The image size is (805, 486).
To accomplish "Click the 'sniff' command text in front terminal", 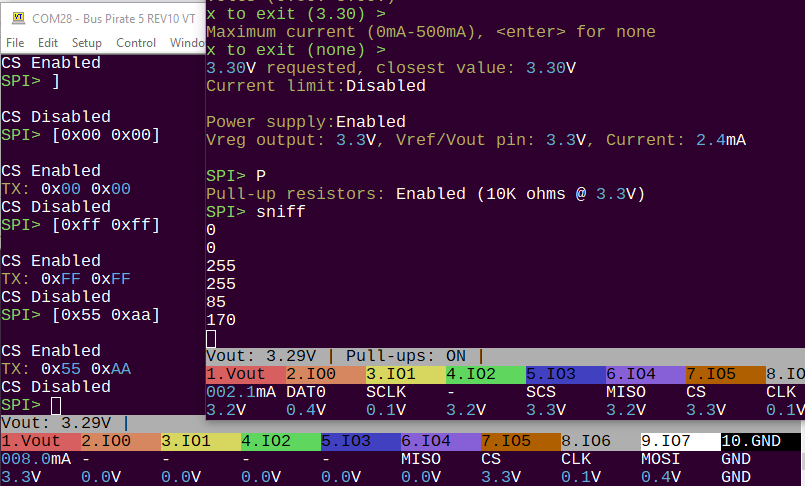I will tap(280, 211).
